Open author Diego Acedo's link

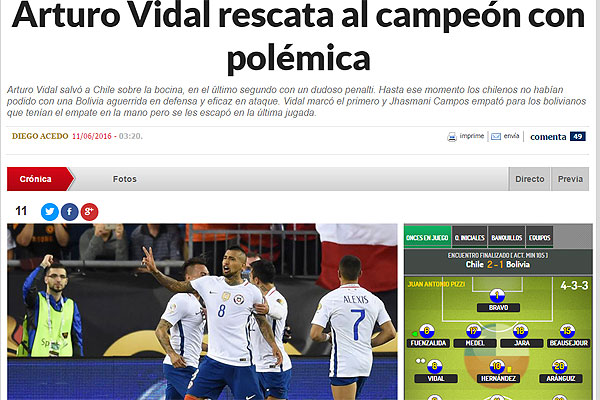(40, 136)
